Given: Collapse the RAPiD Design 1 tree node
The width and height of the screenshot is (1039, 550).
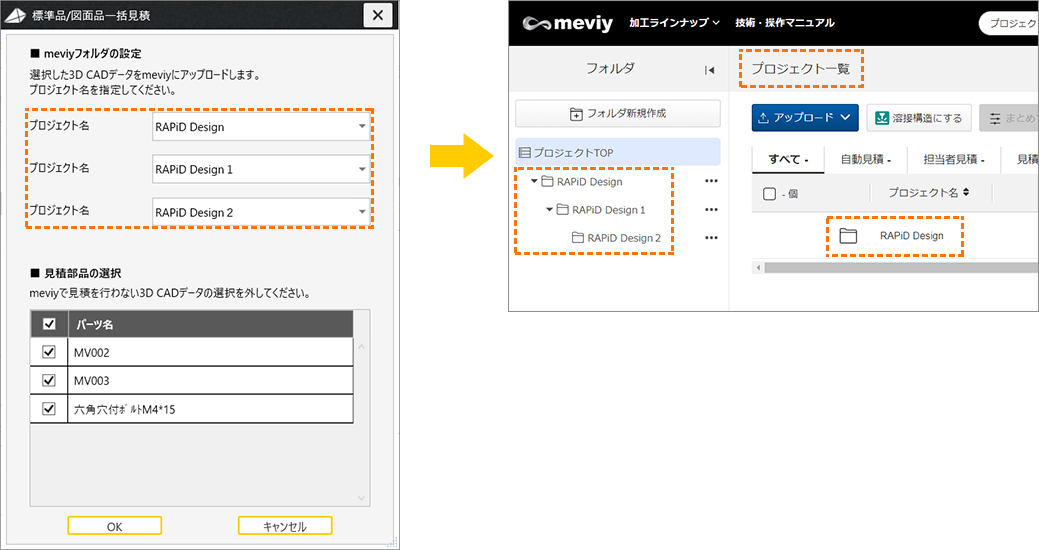Looking at the screenshot, I should pyautogui.click(x=549, y=209).
